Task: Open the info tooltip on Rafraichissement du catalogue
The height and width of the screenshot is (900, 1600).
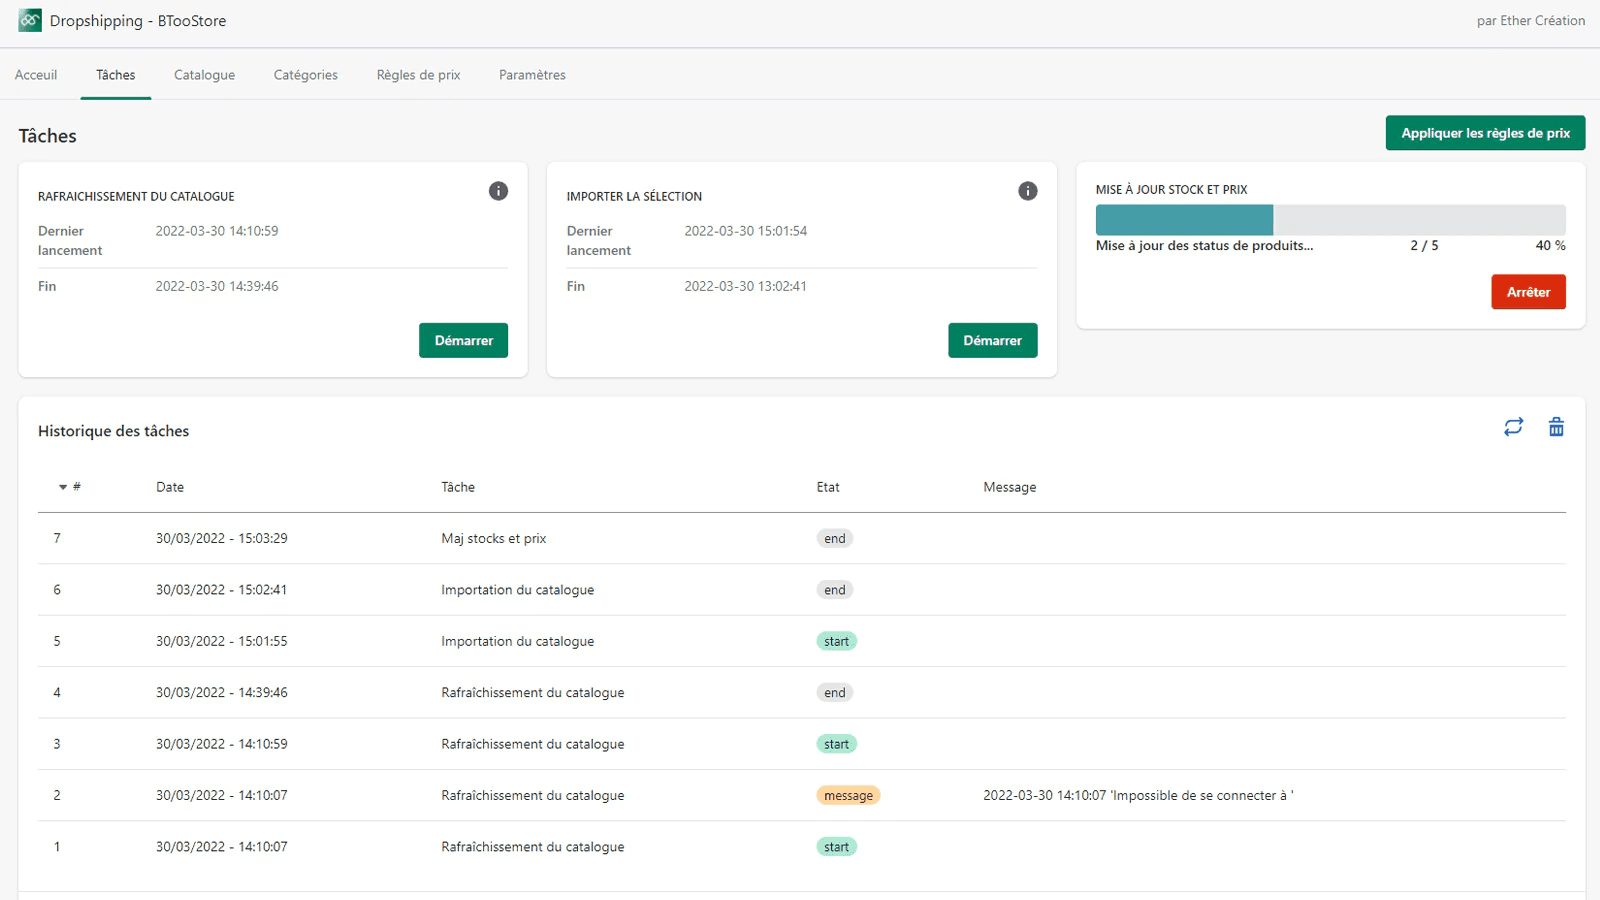Action: pos(498,191)
